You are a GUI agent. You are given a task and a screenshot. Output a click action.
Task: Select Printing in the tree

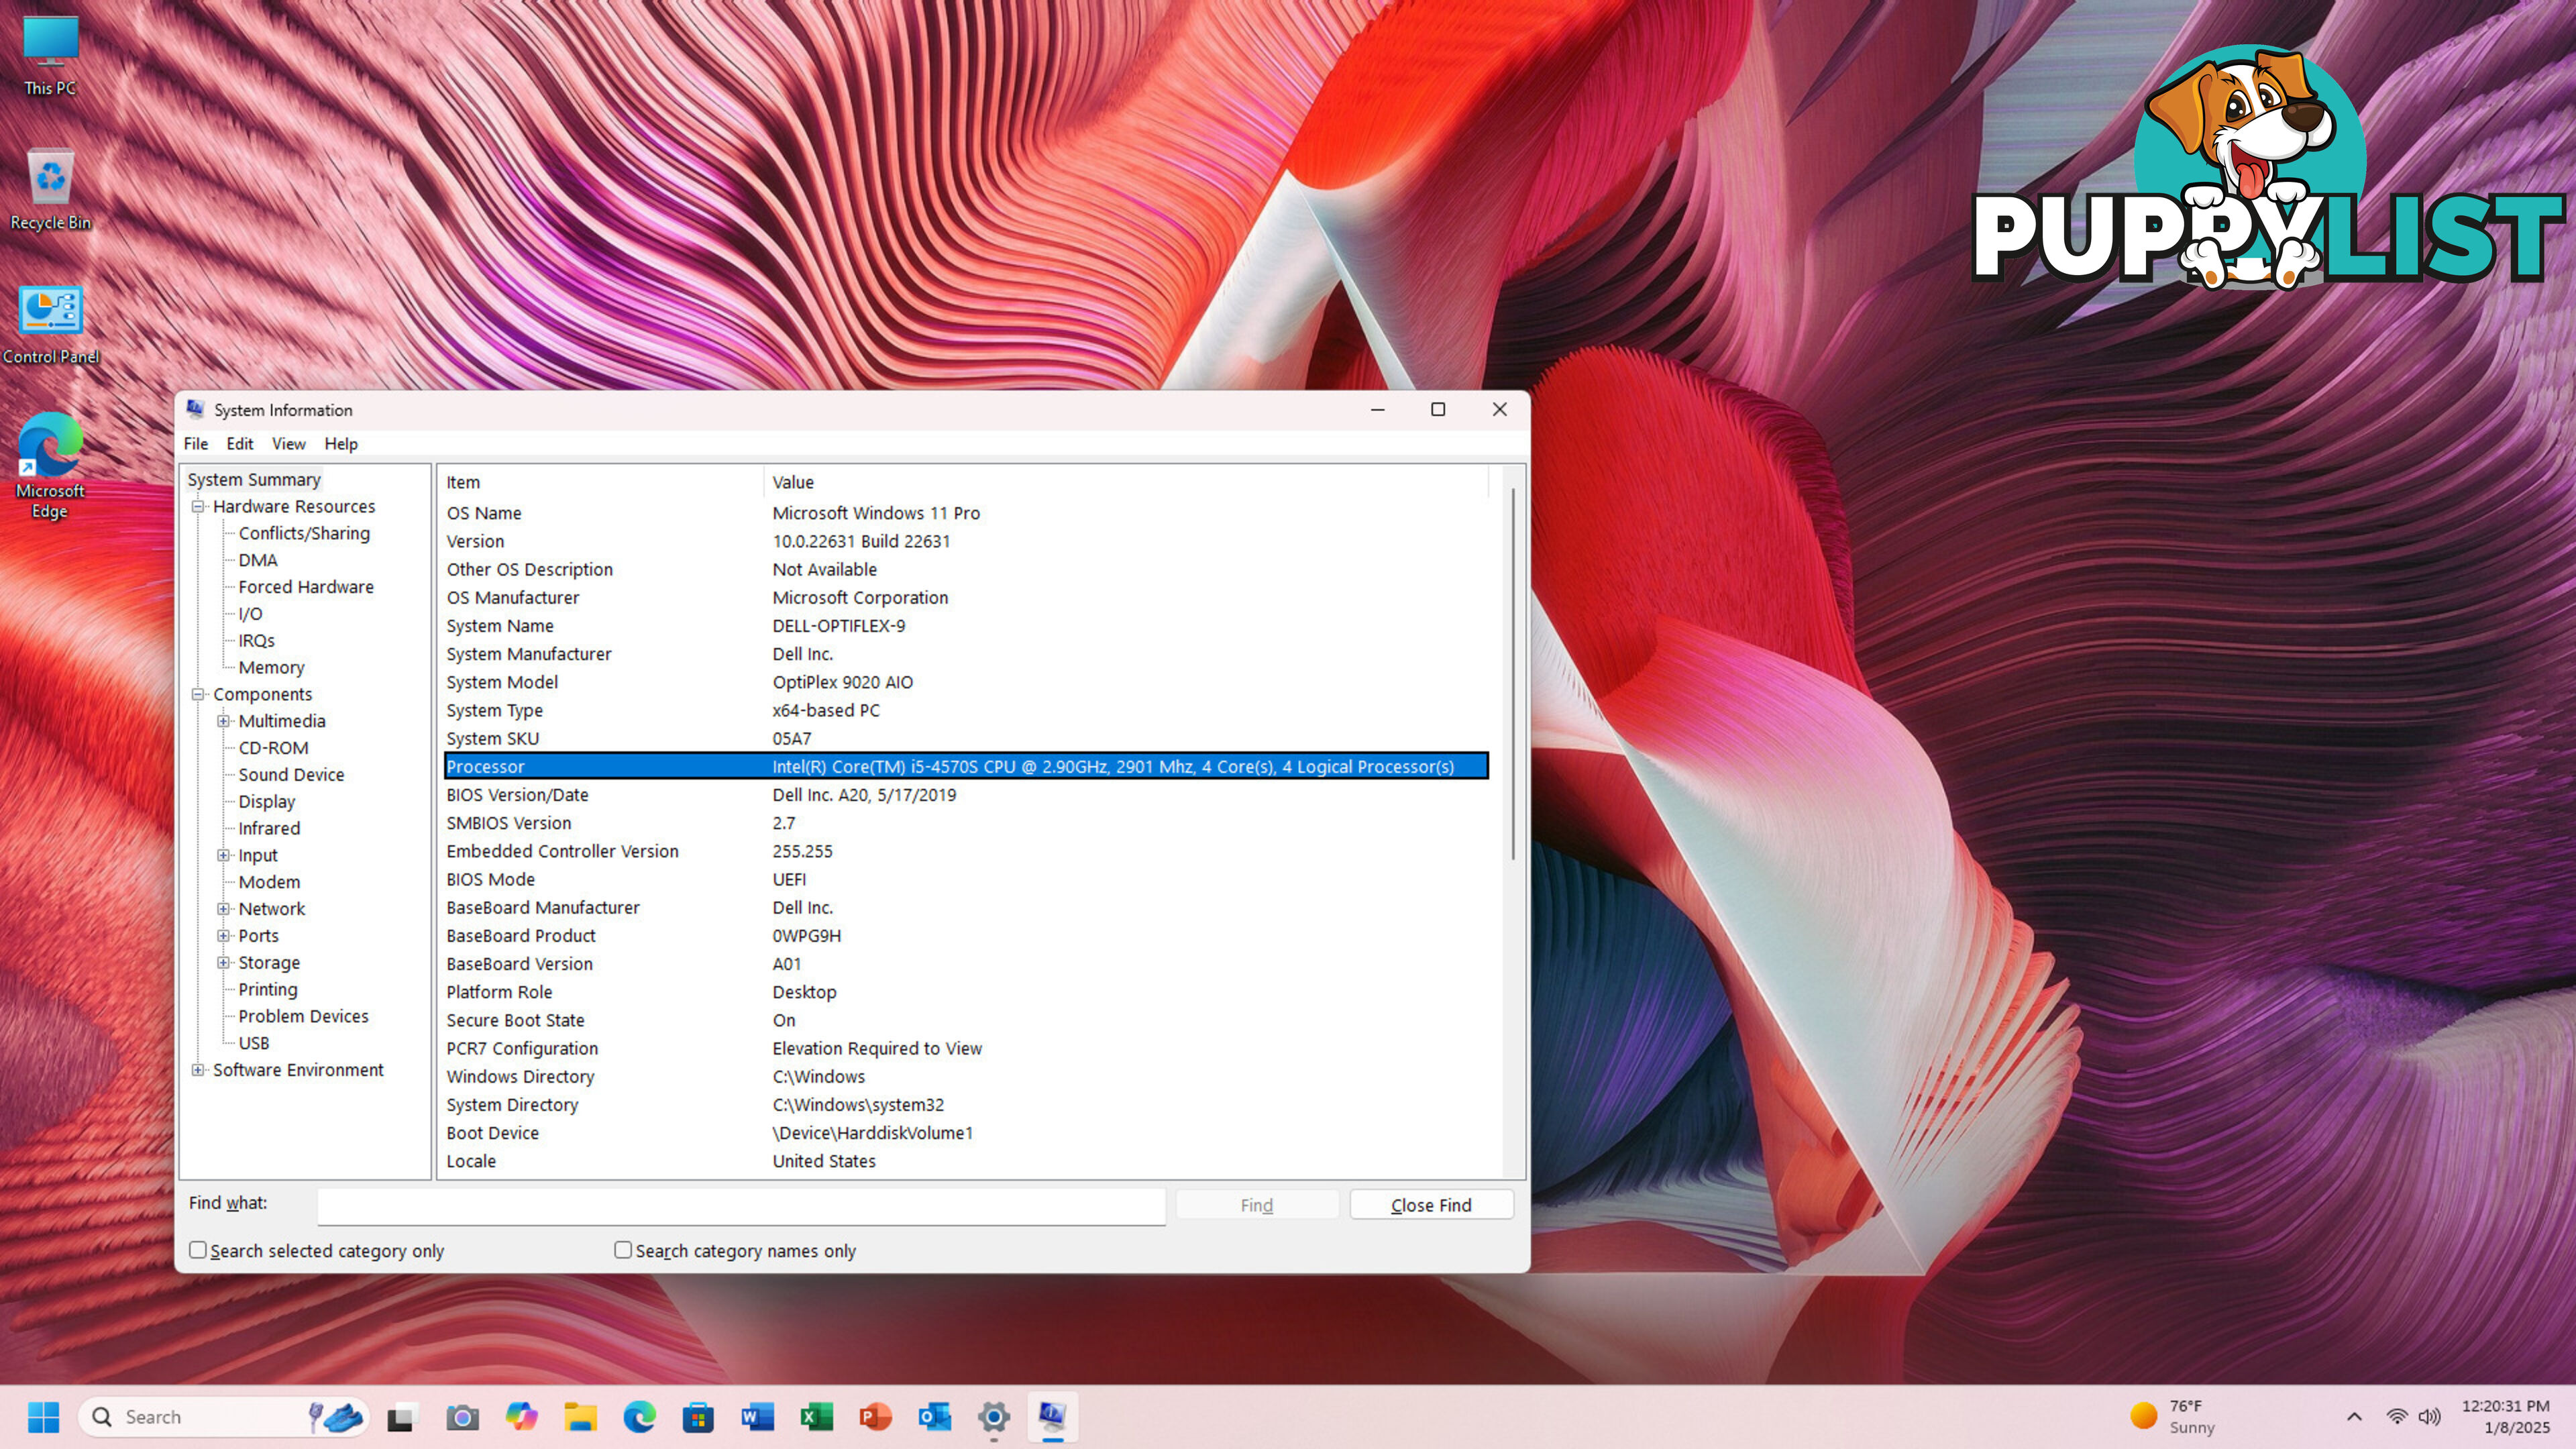[268, 989]
